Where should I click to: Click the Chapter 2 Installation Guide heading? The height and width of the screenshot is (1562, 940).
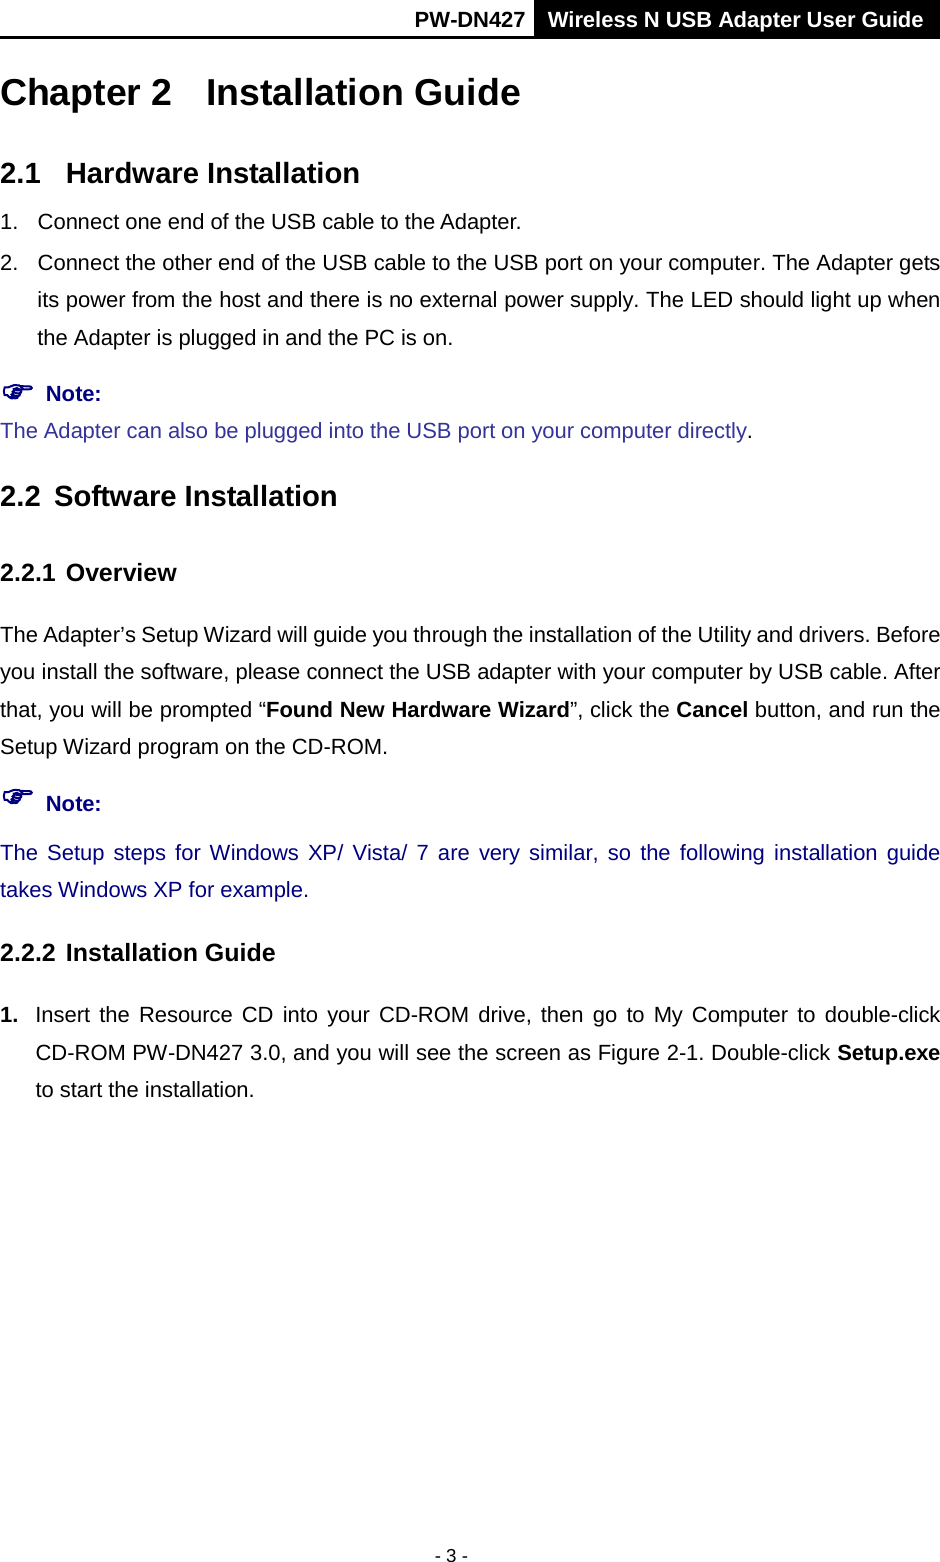tap(260, 93)
